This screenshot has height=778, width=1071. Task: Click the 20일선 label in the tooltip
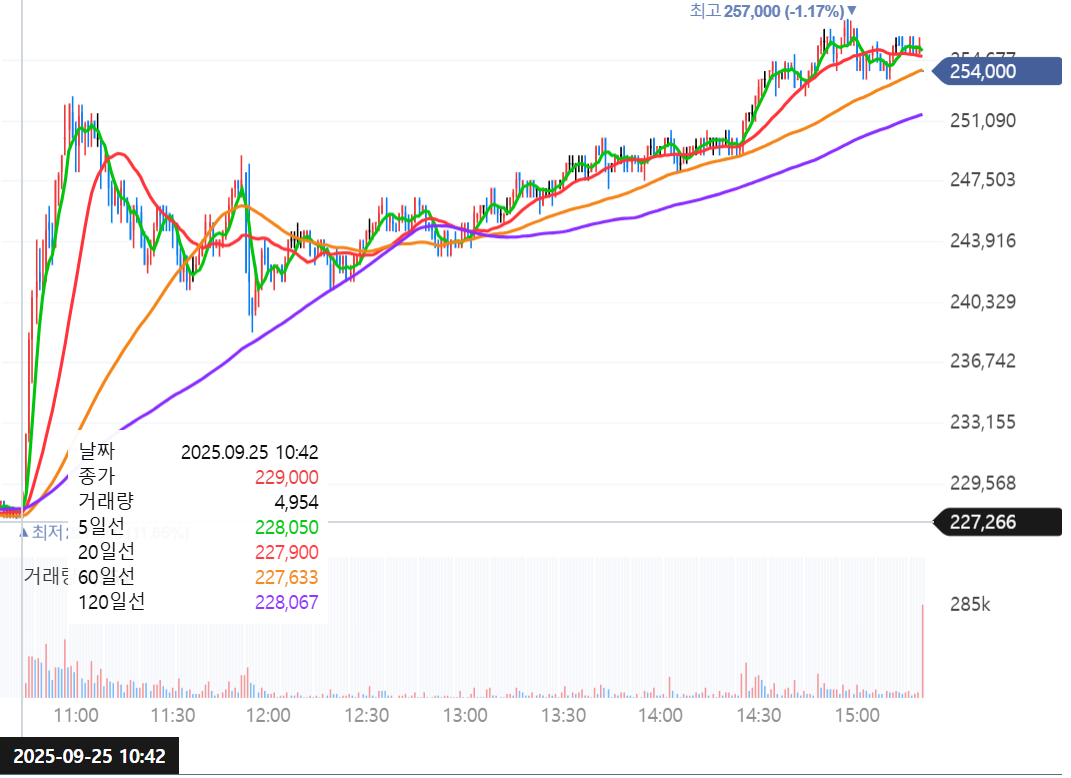coord(106,551)
